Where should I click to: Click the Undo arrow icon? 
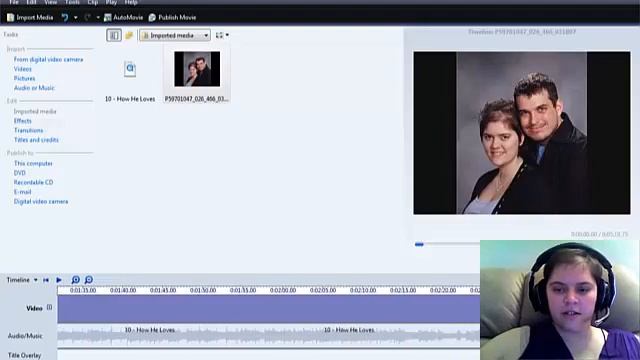(65, 18)
